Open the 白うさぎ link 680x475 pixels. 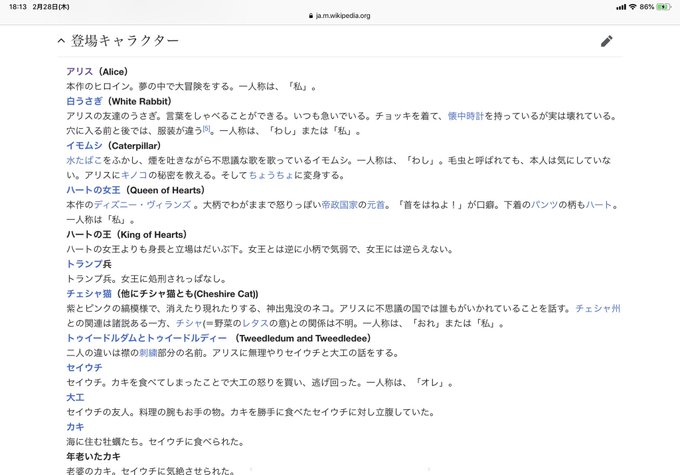pos(85,101)
